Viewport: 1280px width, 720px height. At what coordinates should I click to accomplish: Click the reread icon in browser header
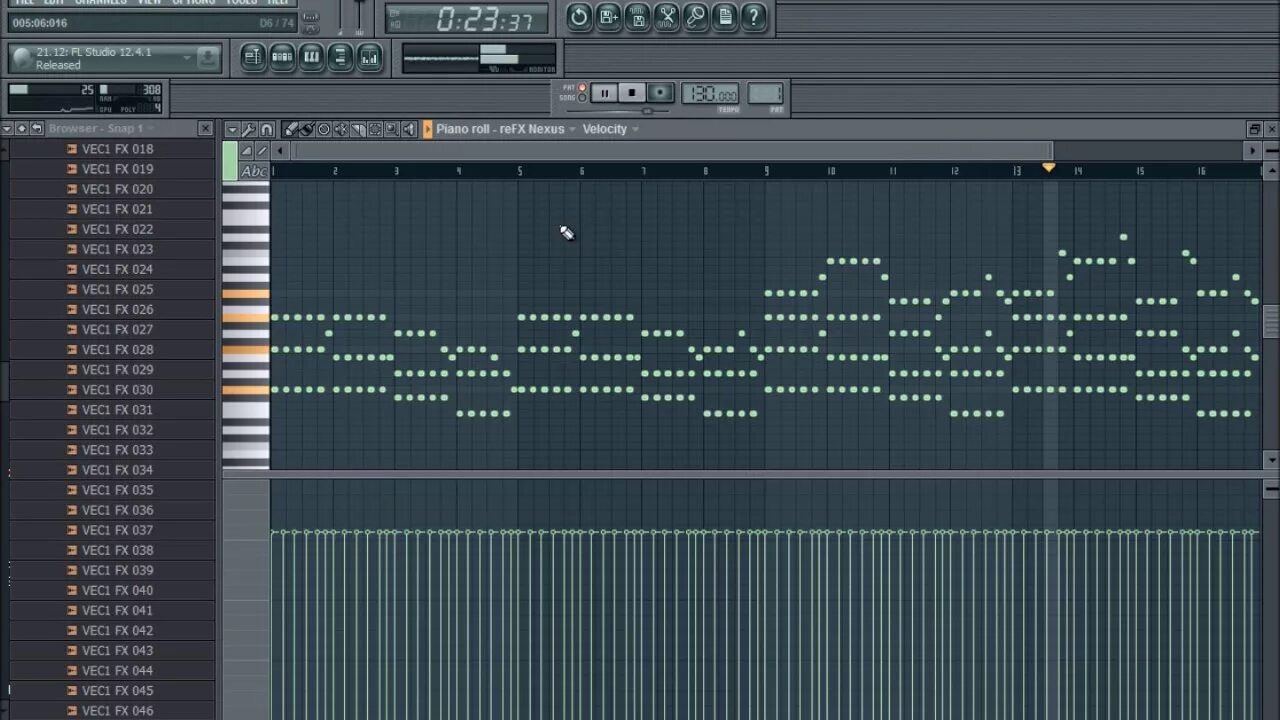coord(21,129)
